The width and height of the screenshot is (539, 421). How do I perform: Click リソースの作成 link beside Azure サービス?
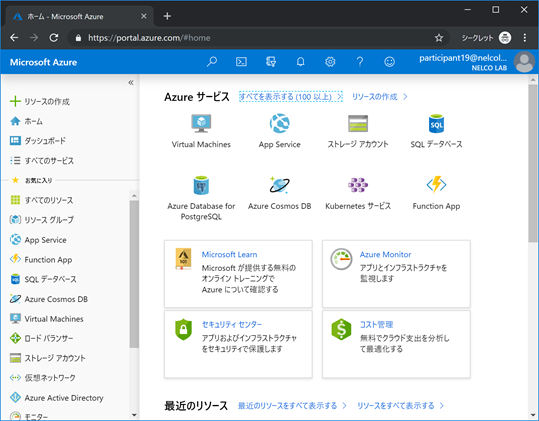click(380, 97)
